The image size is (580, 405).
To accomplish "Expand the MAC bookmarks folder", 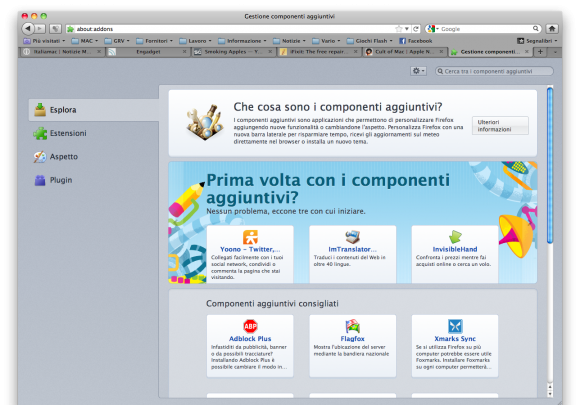I will coord(85,41).
